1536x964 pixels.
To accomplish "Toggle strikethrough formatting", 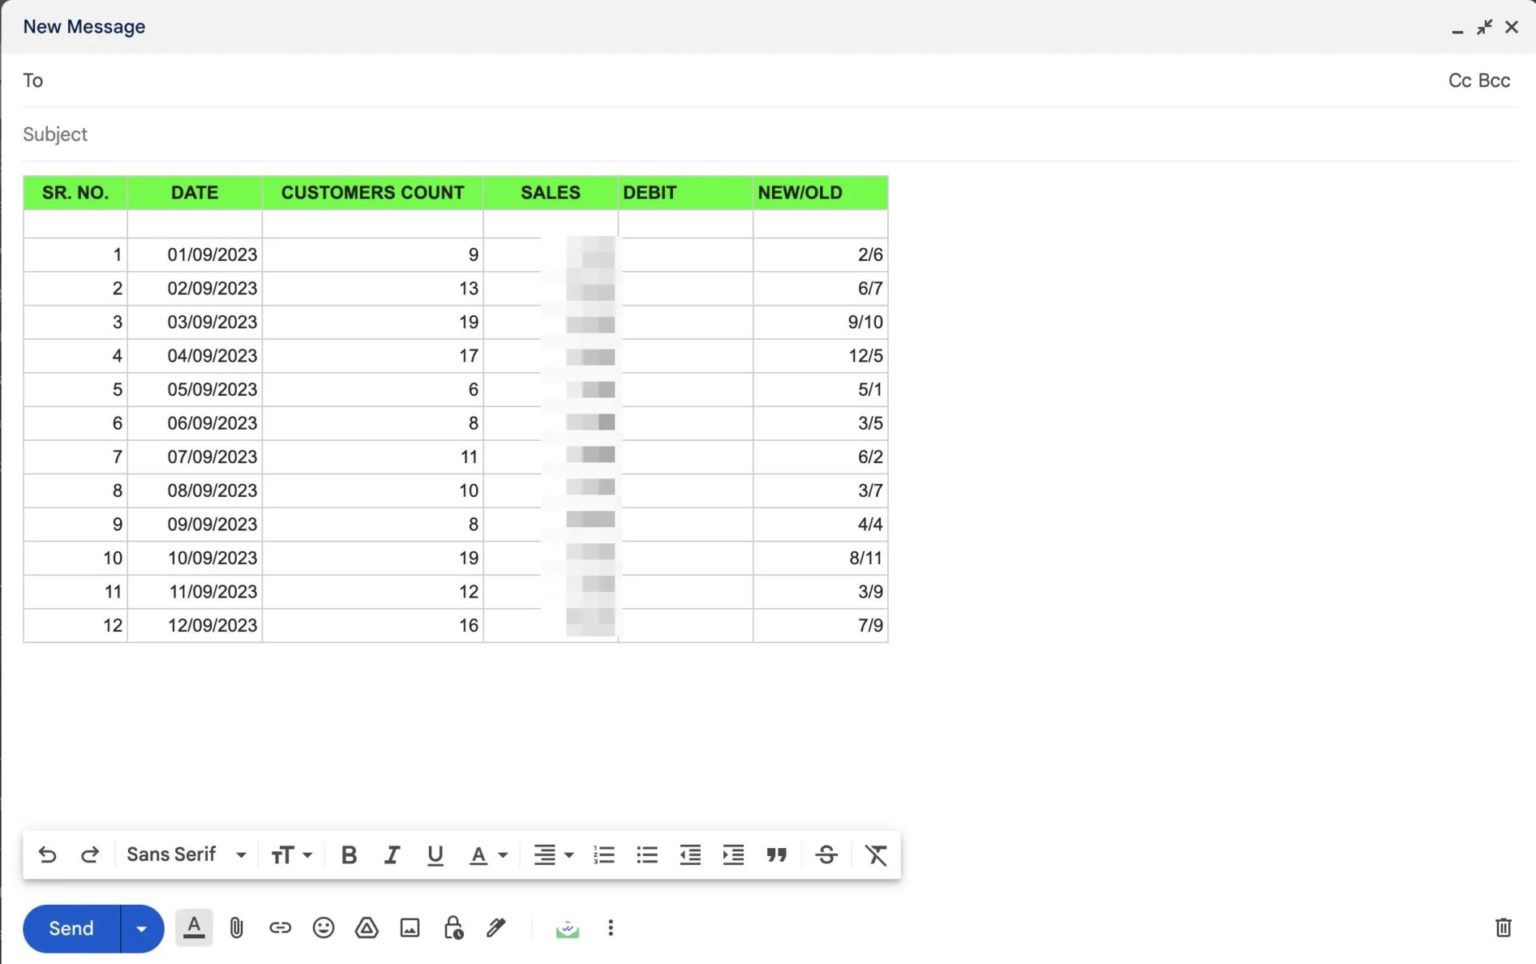I will 826,855.
